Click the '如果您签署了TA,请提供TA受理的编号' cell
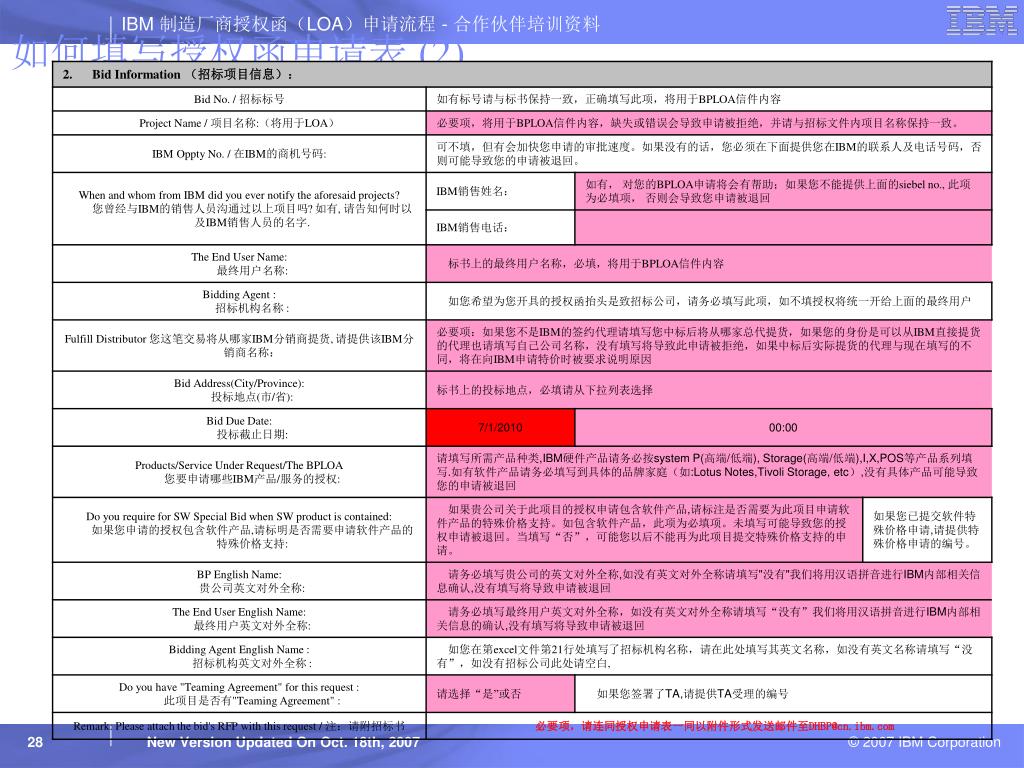 point(783,694)
